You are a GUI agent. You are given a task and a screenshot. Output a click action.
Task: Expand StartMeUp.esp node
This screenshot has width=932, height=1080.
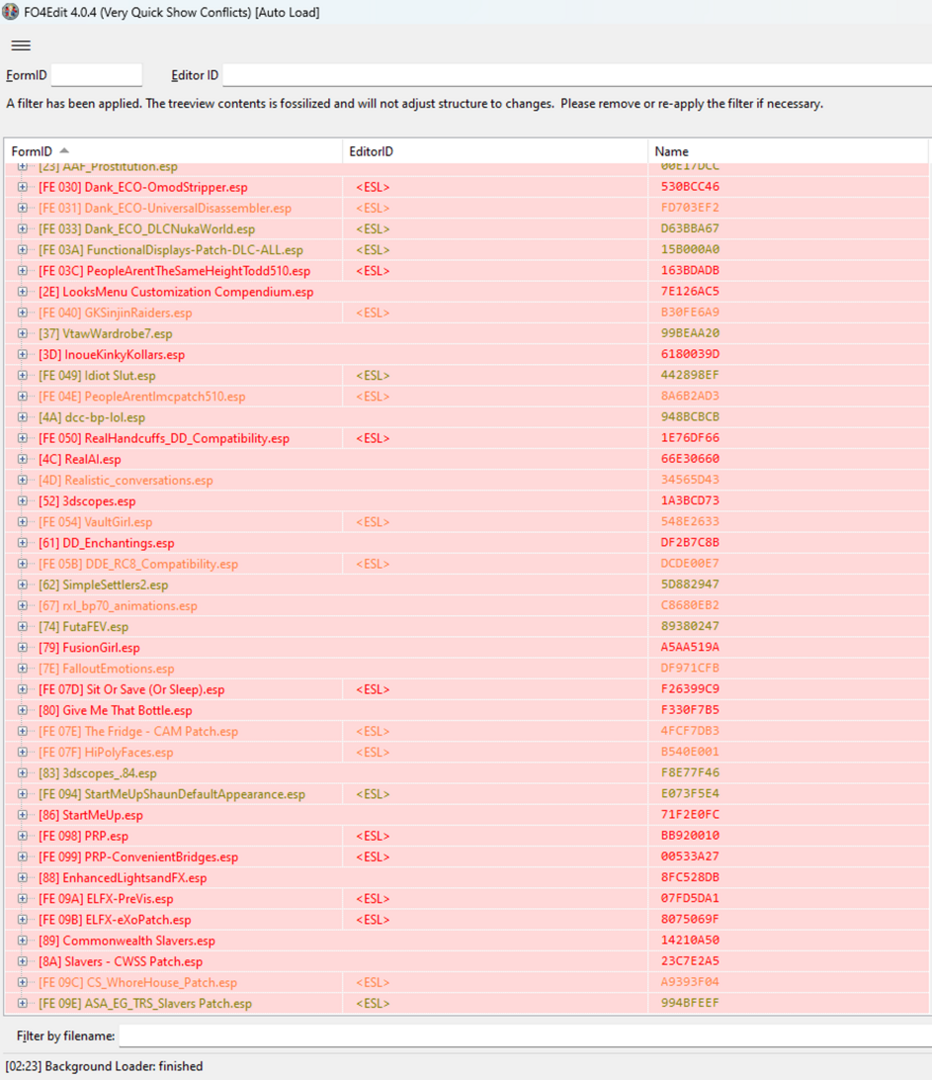23,815
